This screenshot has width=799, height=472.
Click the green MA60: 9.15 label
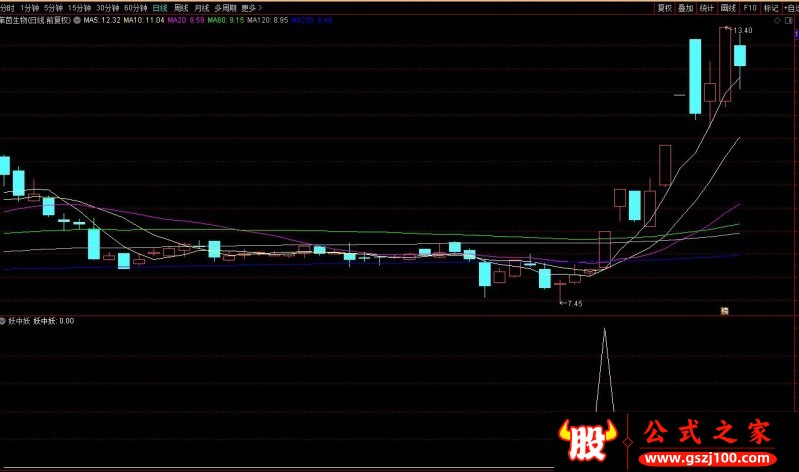226,20
